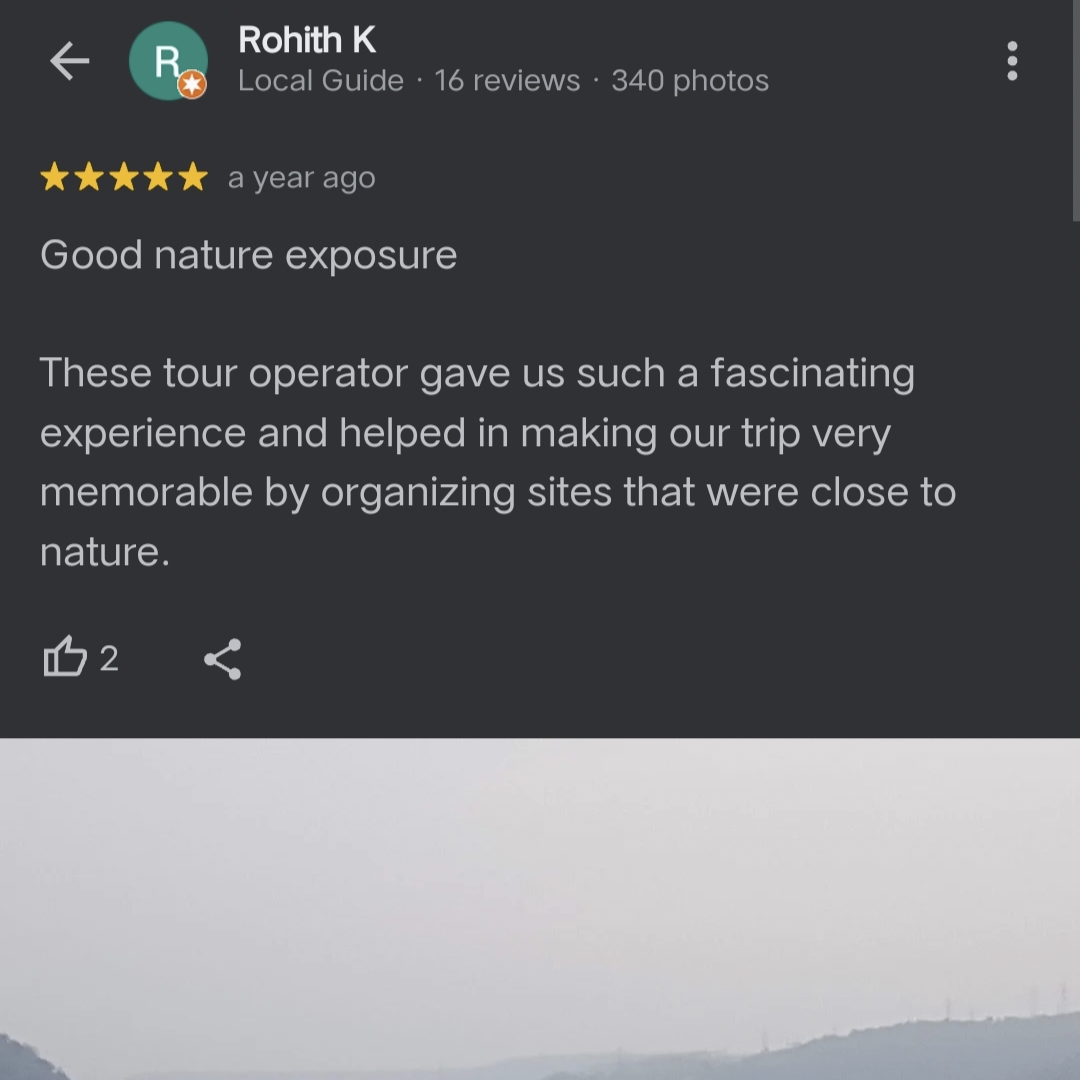Click the second yellow rating star
The width and height of the screenshot is (1080, 1080).
pyautogui.click(x=90, y=176)
